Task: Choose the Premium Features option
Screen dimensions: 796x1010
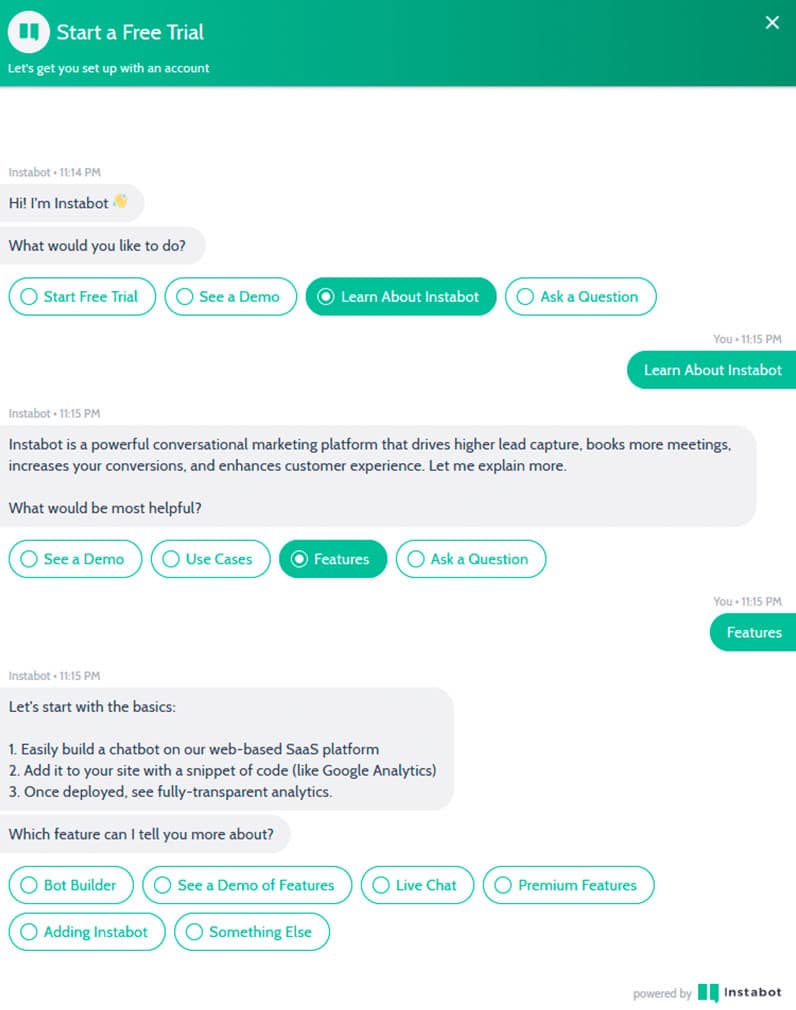Action: point(568,885)
